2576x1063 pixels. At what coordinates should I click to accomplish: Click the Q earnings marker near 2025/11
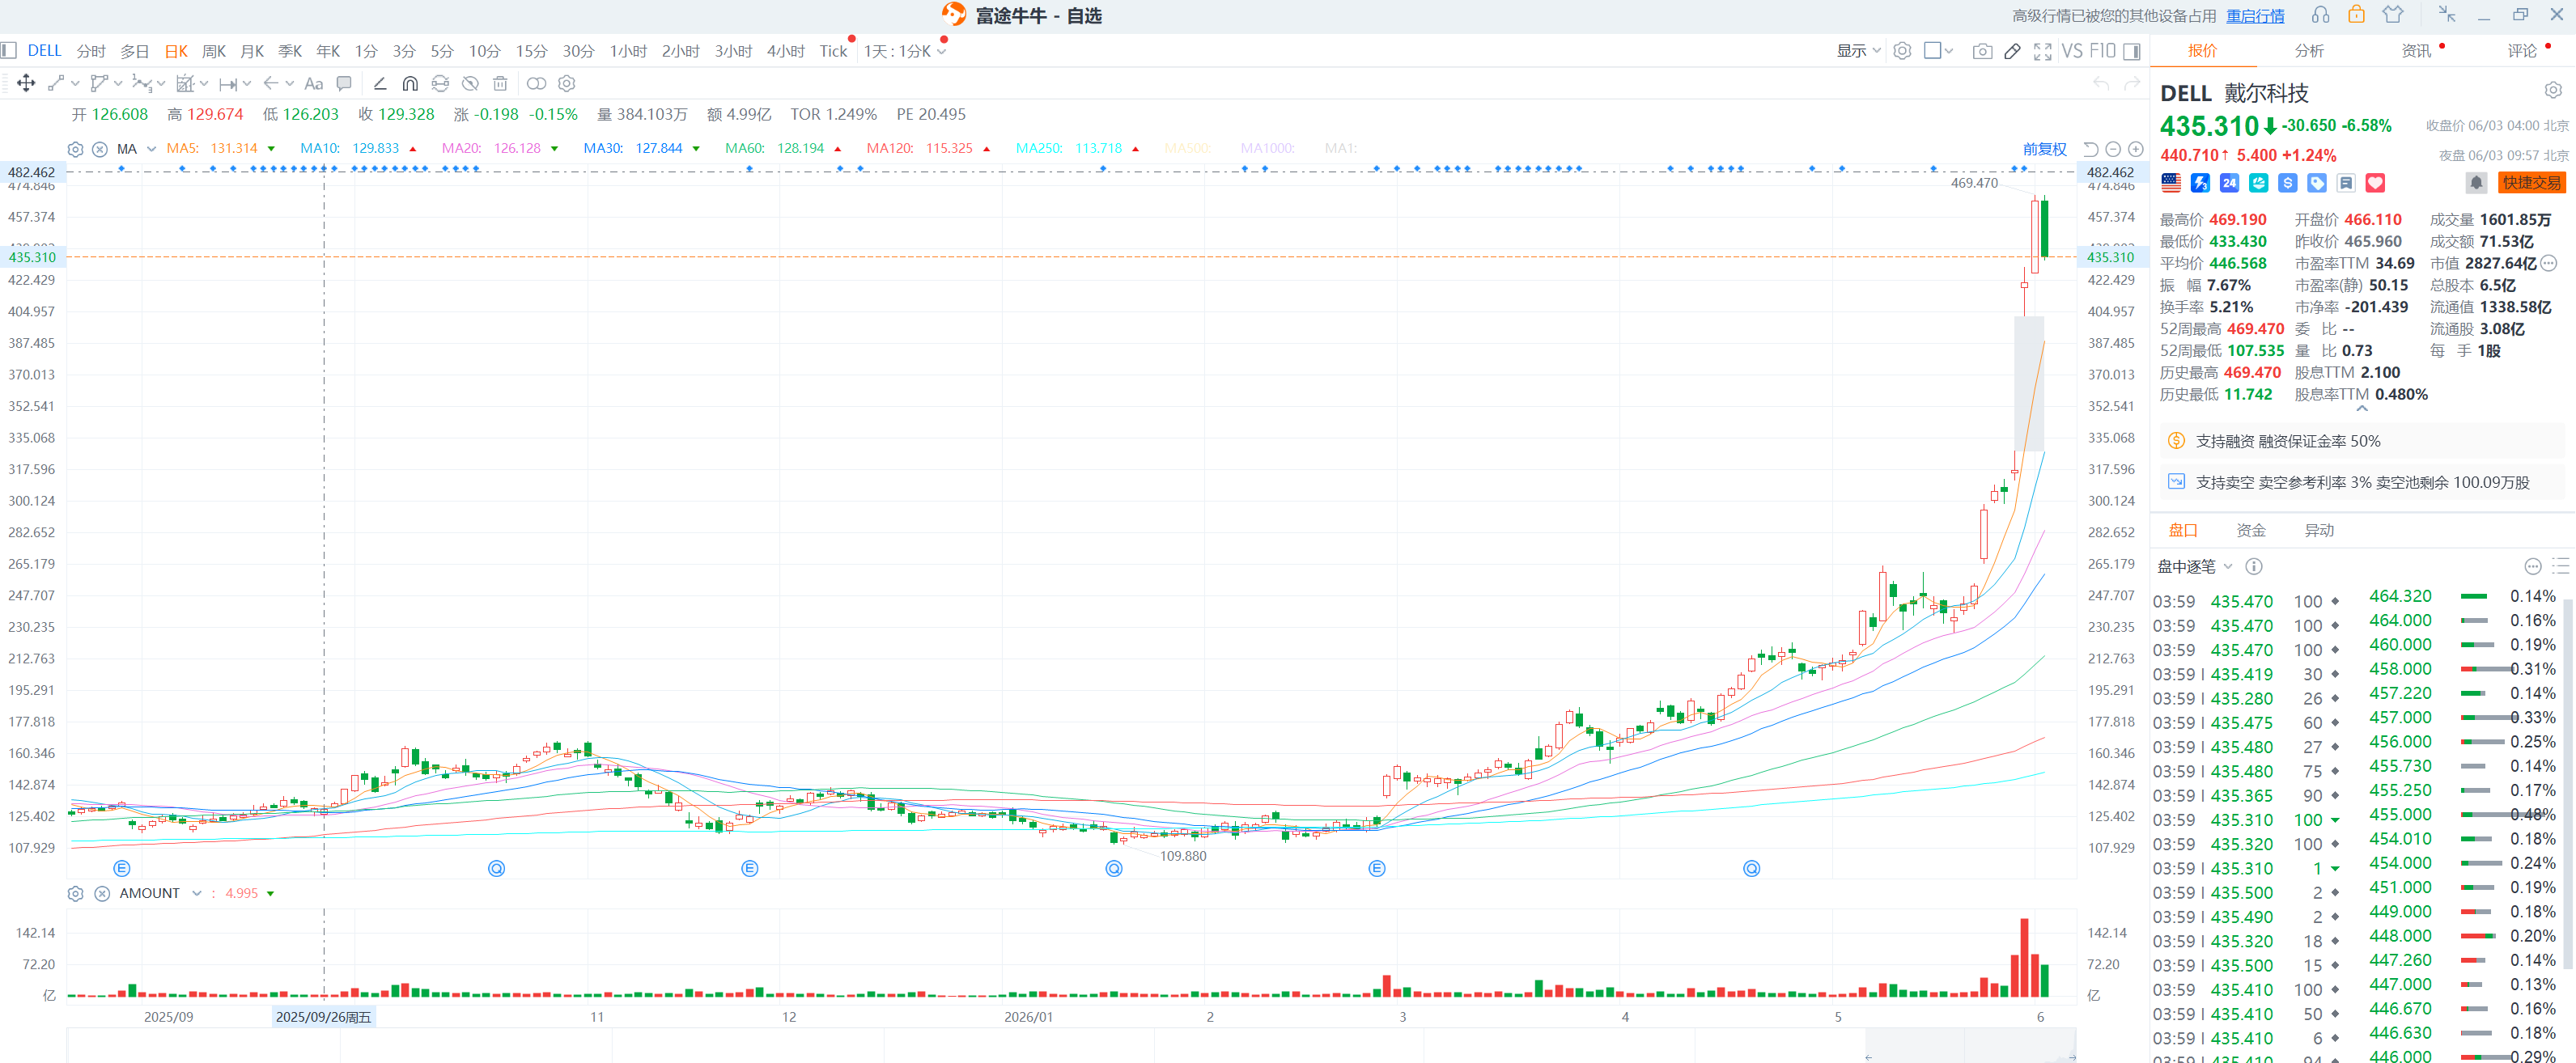[496, 868]
